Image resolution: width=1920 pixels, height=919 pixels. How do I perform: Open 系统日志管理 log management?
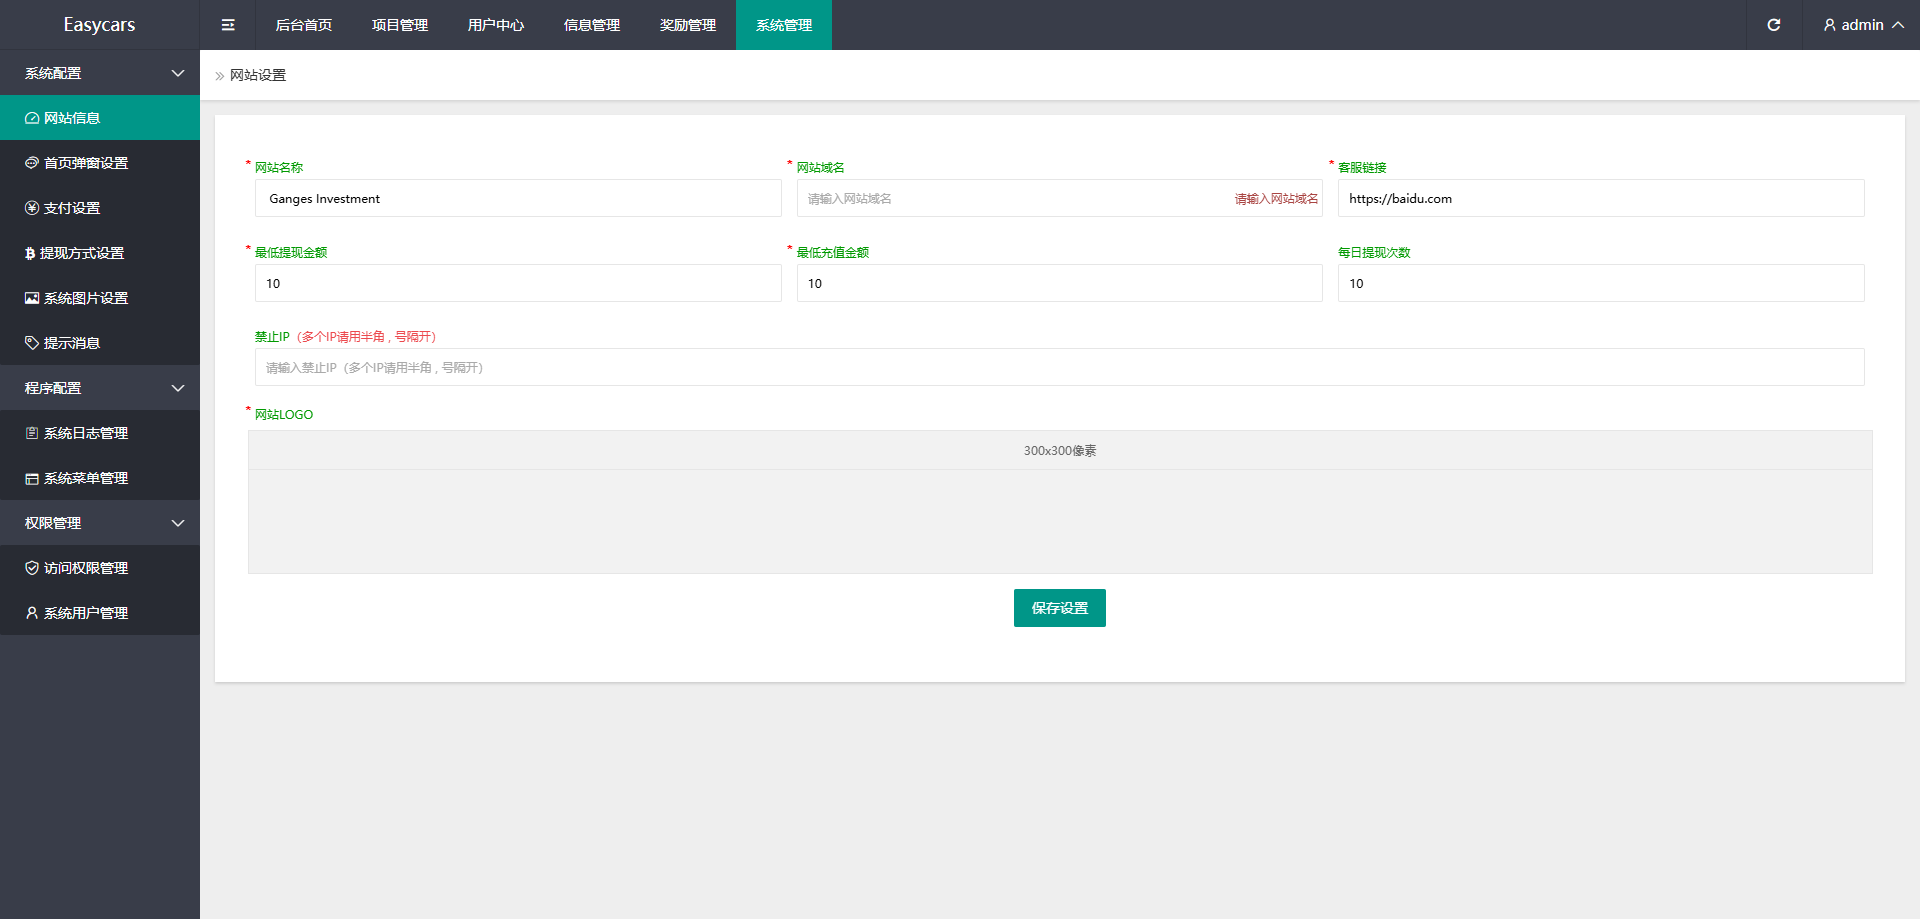tap(86, 433)
